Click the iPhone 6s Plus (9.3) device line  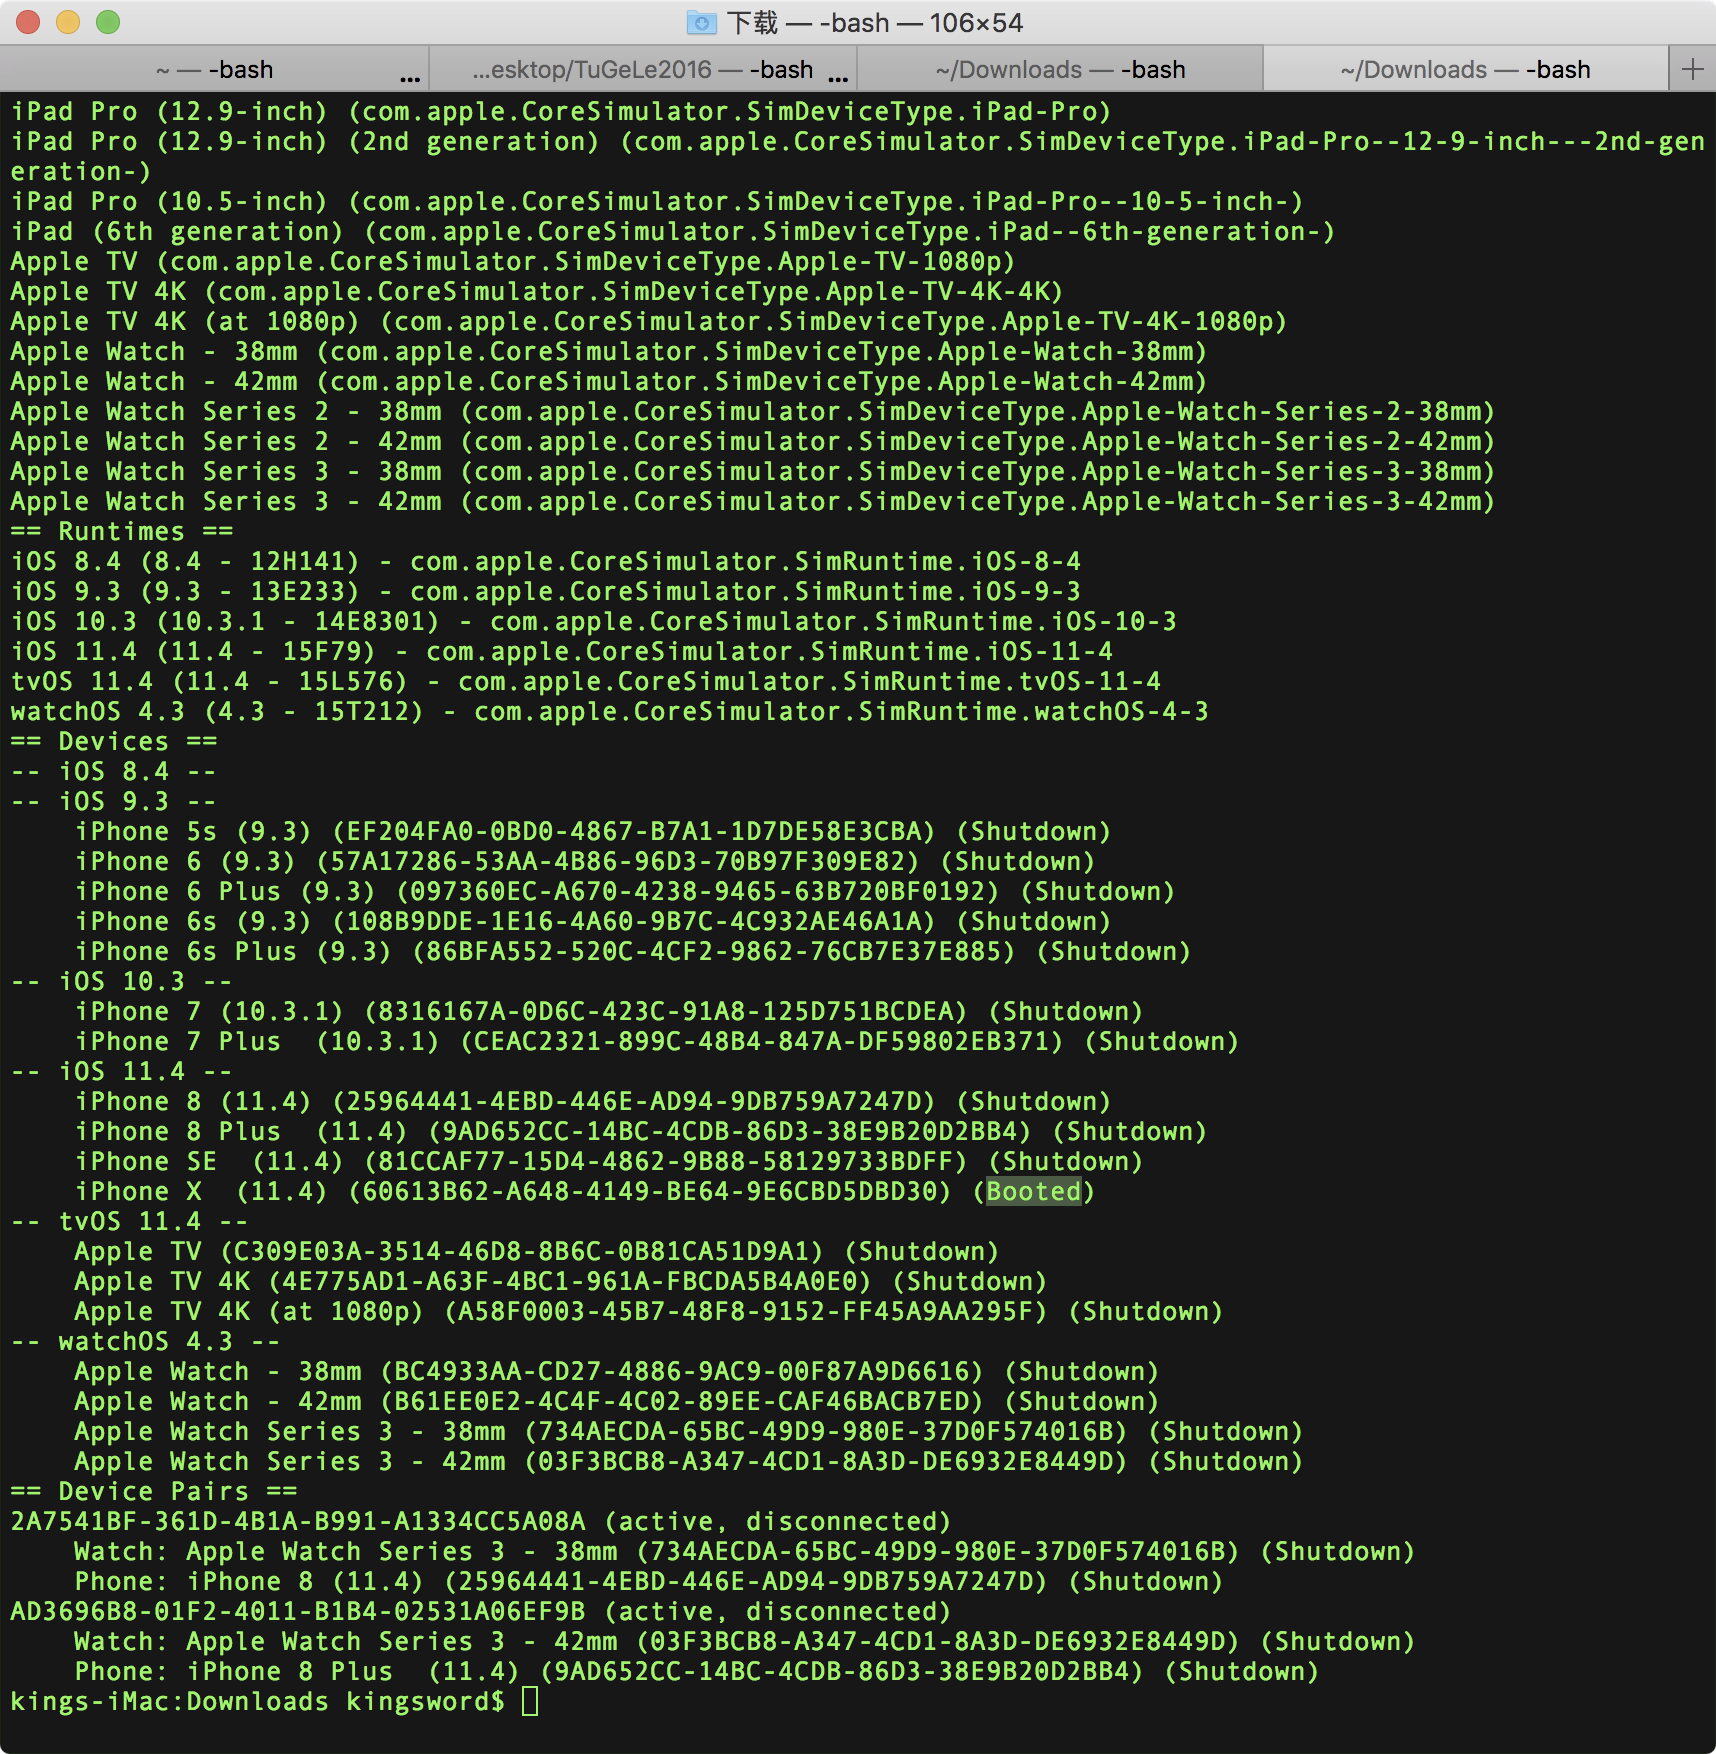(x=633, y=951)
